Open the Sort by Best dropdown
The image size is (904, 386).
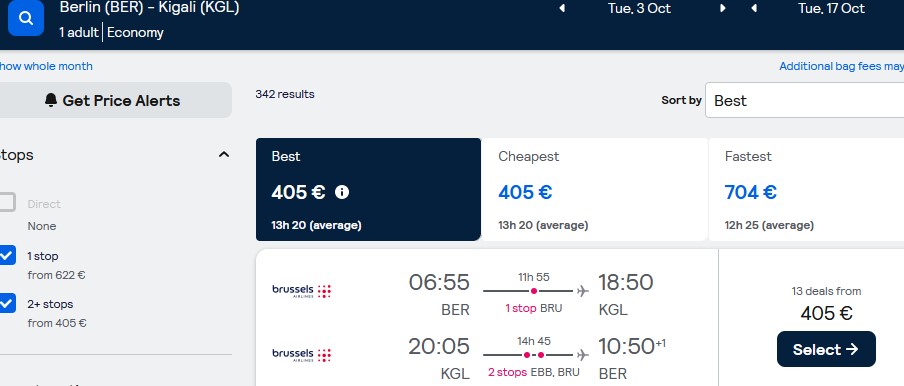pyautogui.click(x=804, y=100)
